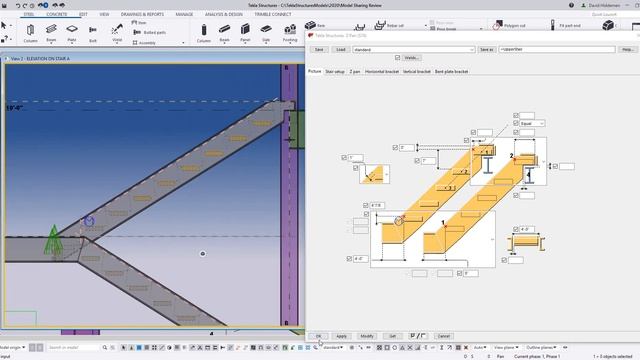
Task: Select the concrete Column tool
Action: [x=204, y=33]
